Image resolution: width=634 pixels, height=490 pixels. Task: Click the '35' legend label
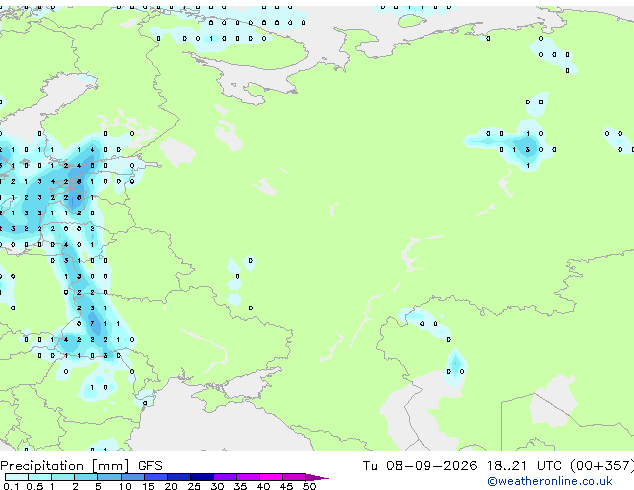tap(240, 486)
